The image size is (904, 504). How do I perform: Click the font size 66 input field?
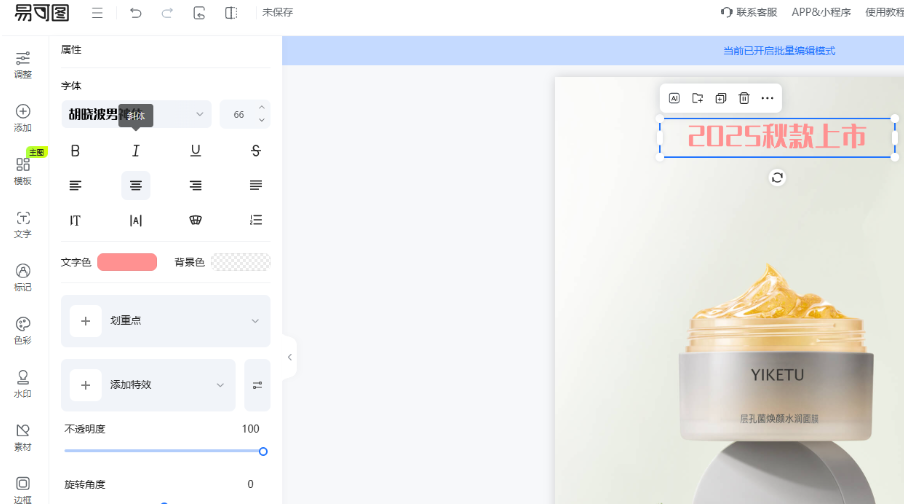(239, 115)
